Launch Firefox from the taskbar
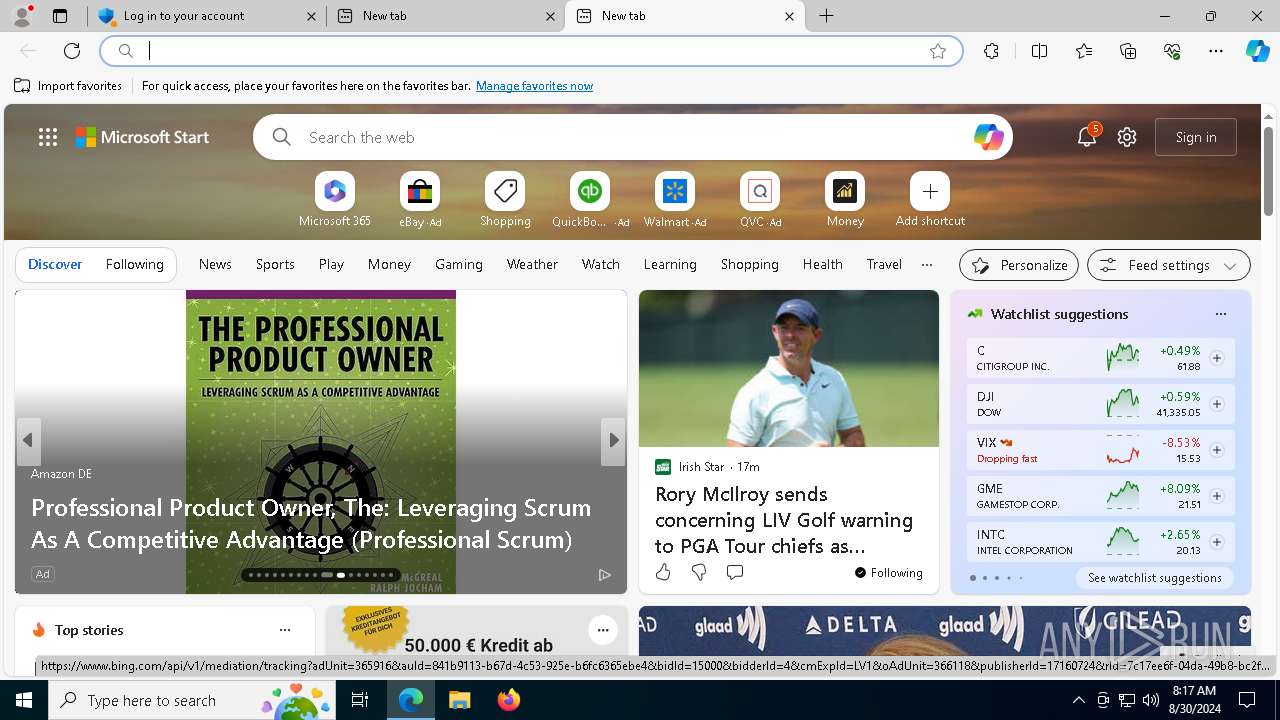The image size is (1280, 720). [509, 700]
